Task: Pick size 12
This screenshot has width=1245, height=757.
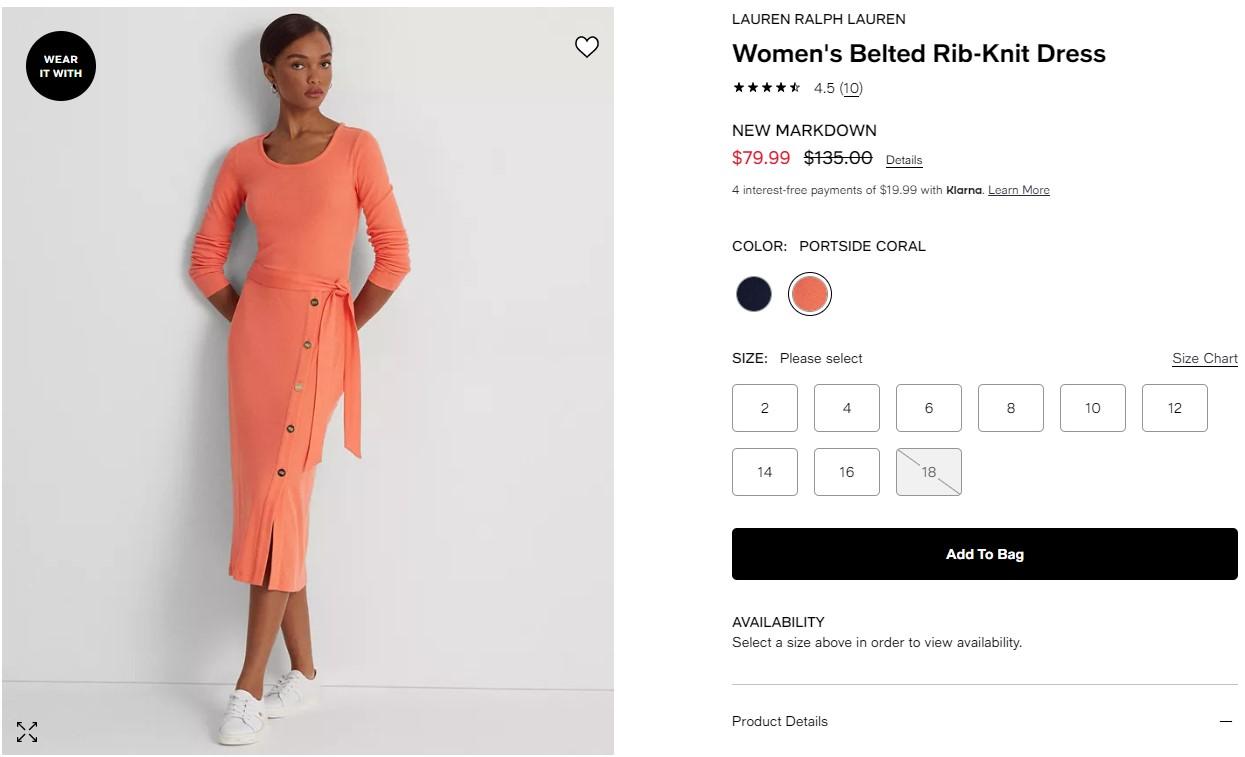Action: coord(1175,408)
